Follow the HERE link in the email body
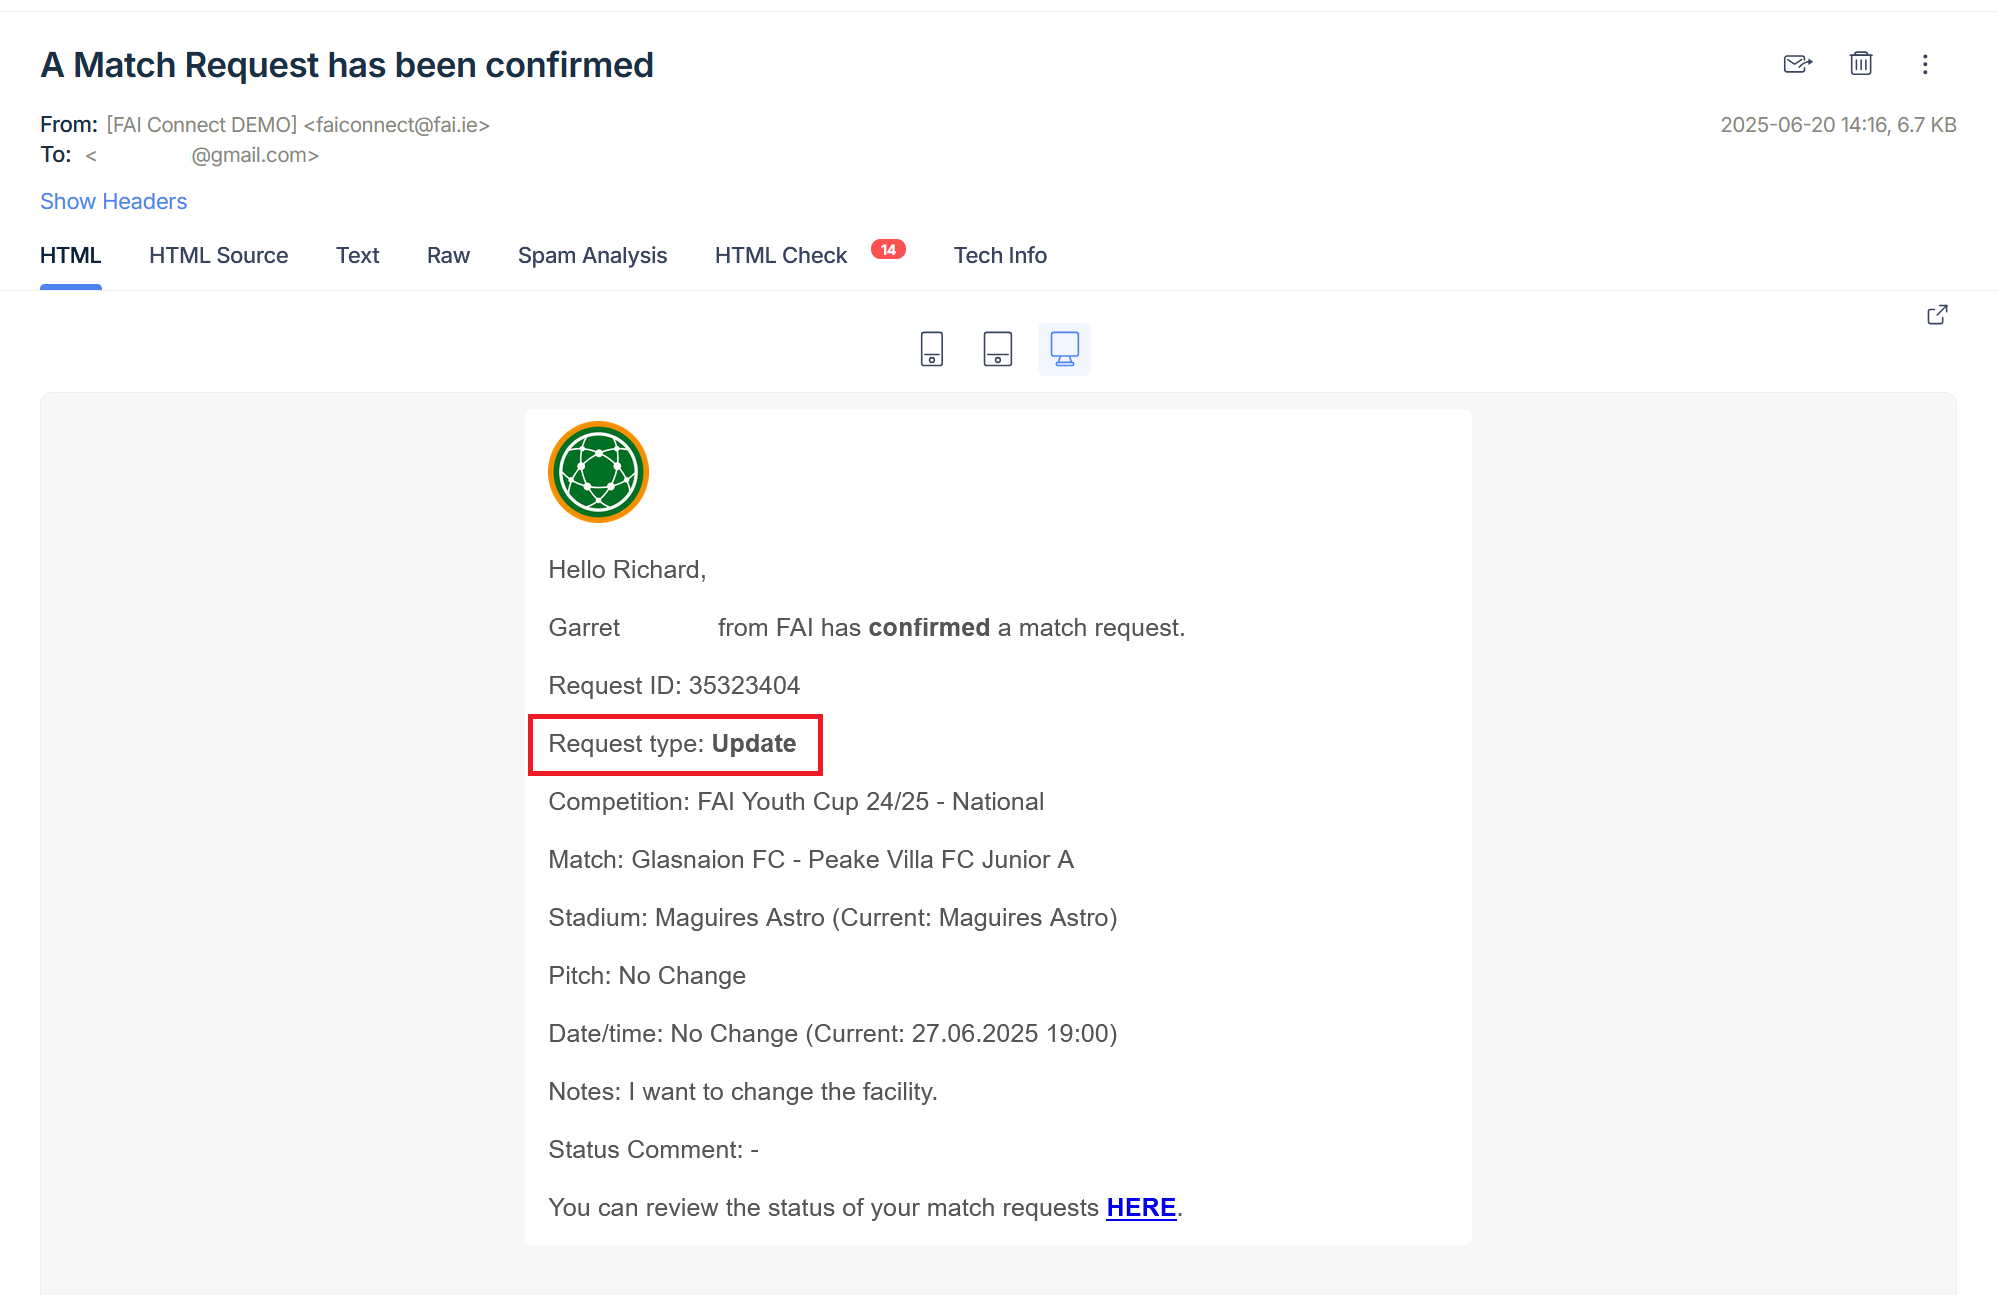Screen dimensions: 1998x1295 (1140, 1208)
